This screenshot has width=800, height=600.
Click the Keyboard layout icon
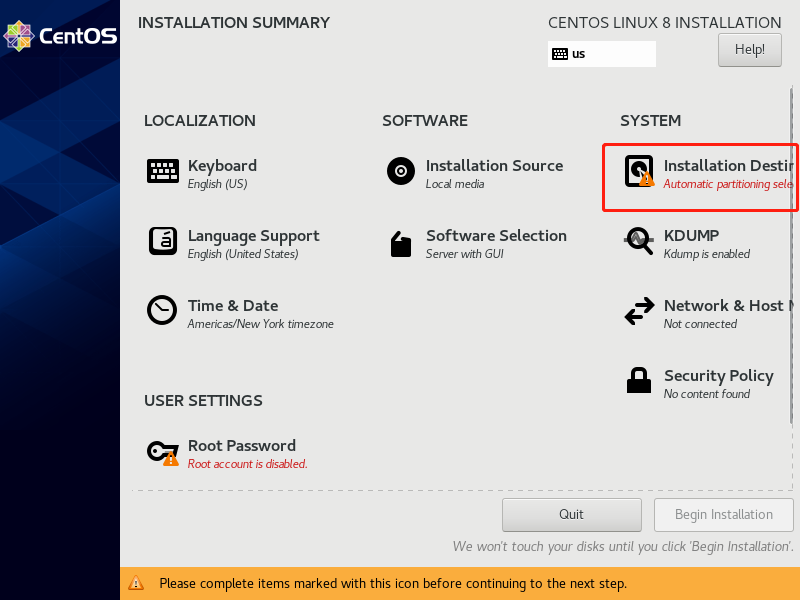coord(163,171)
